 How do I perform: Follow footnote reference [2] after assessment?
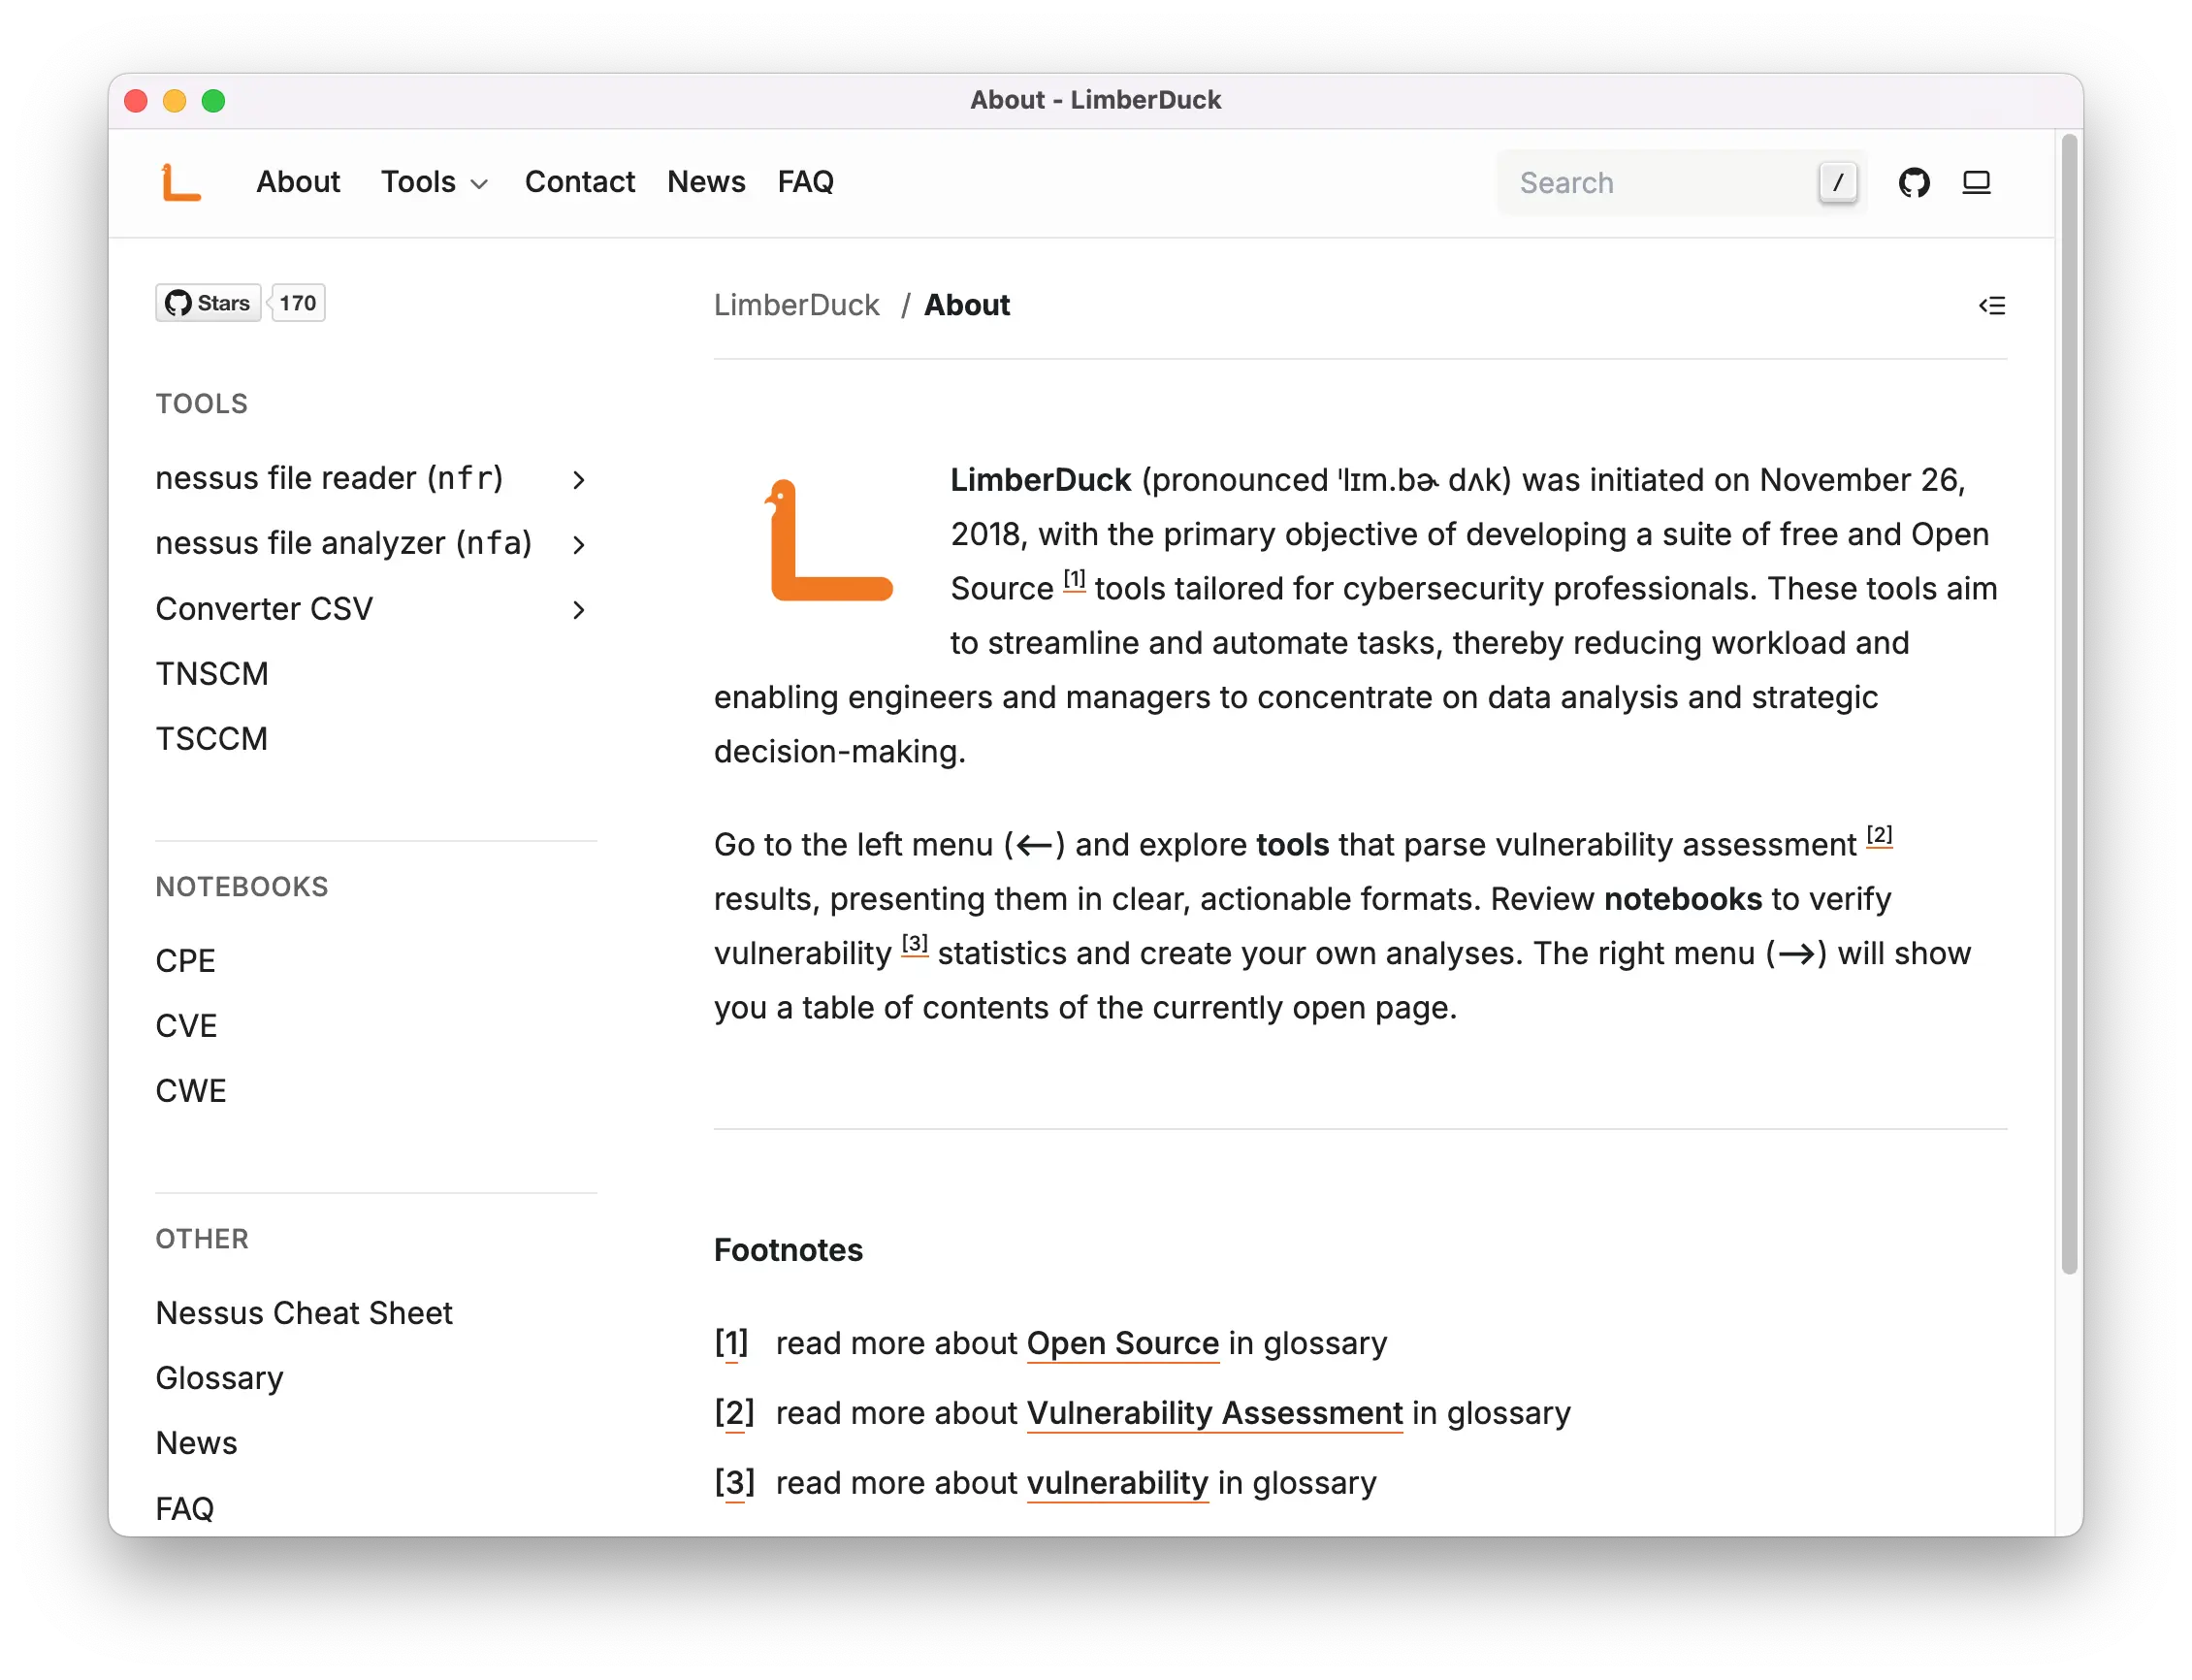coord(1879,836)
